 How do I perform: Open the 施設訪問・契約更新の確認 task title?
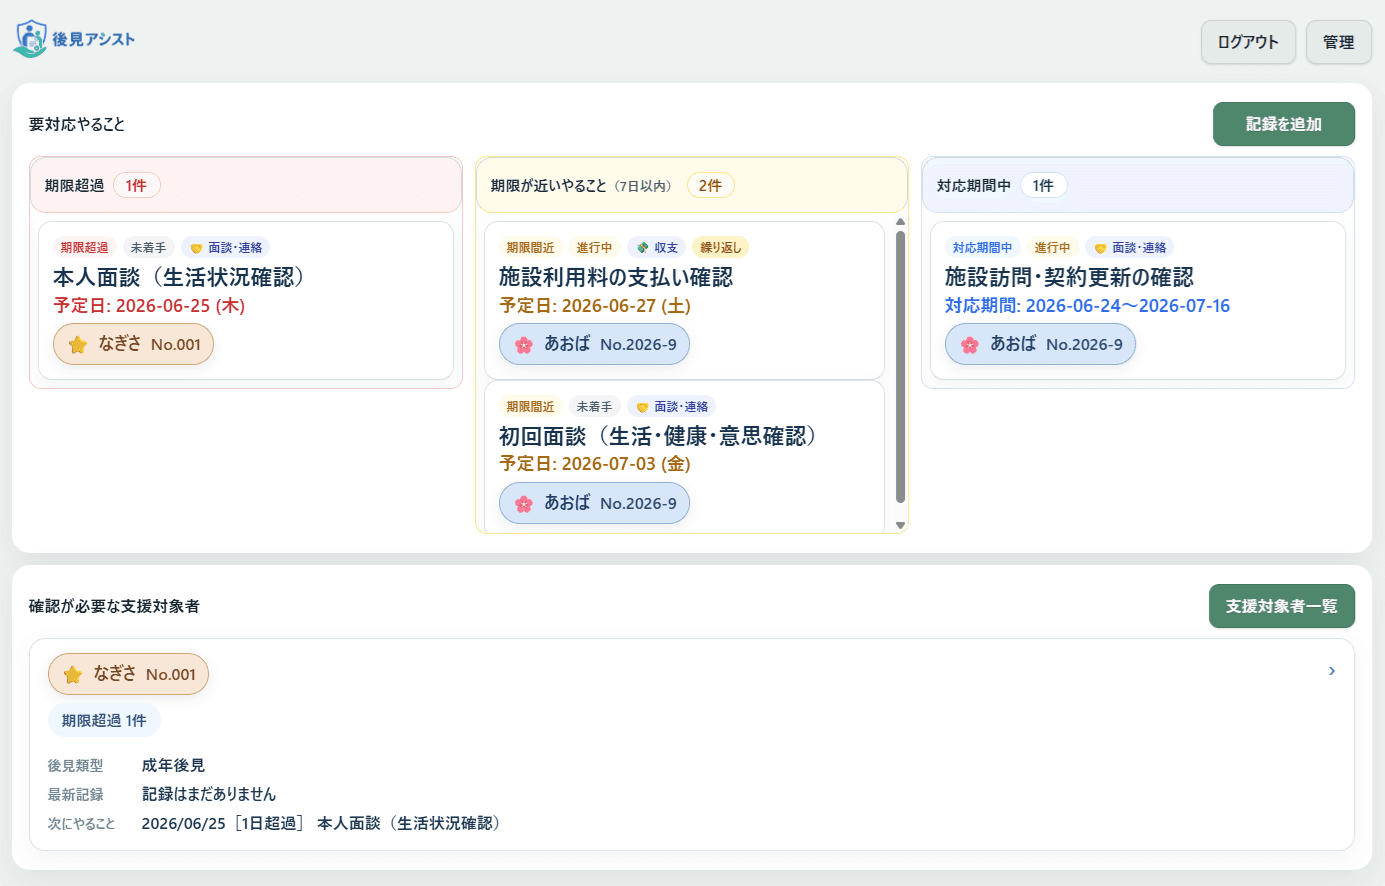1069,277
